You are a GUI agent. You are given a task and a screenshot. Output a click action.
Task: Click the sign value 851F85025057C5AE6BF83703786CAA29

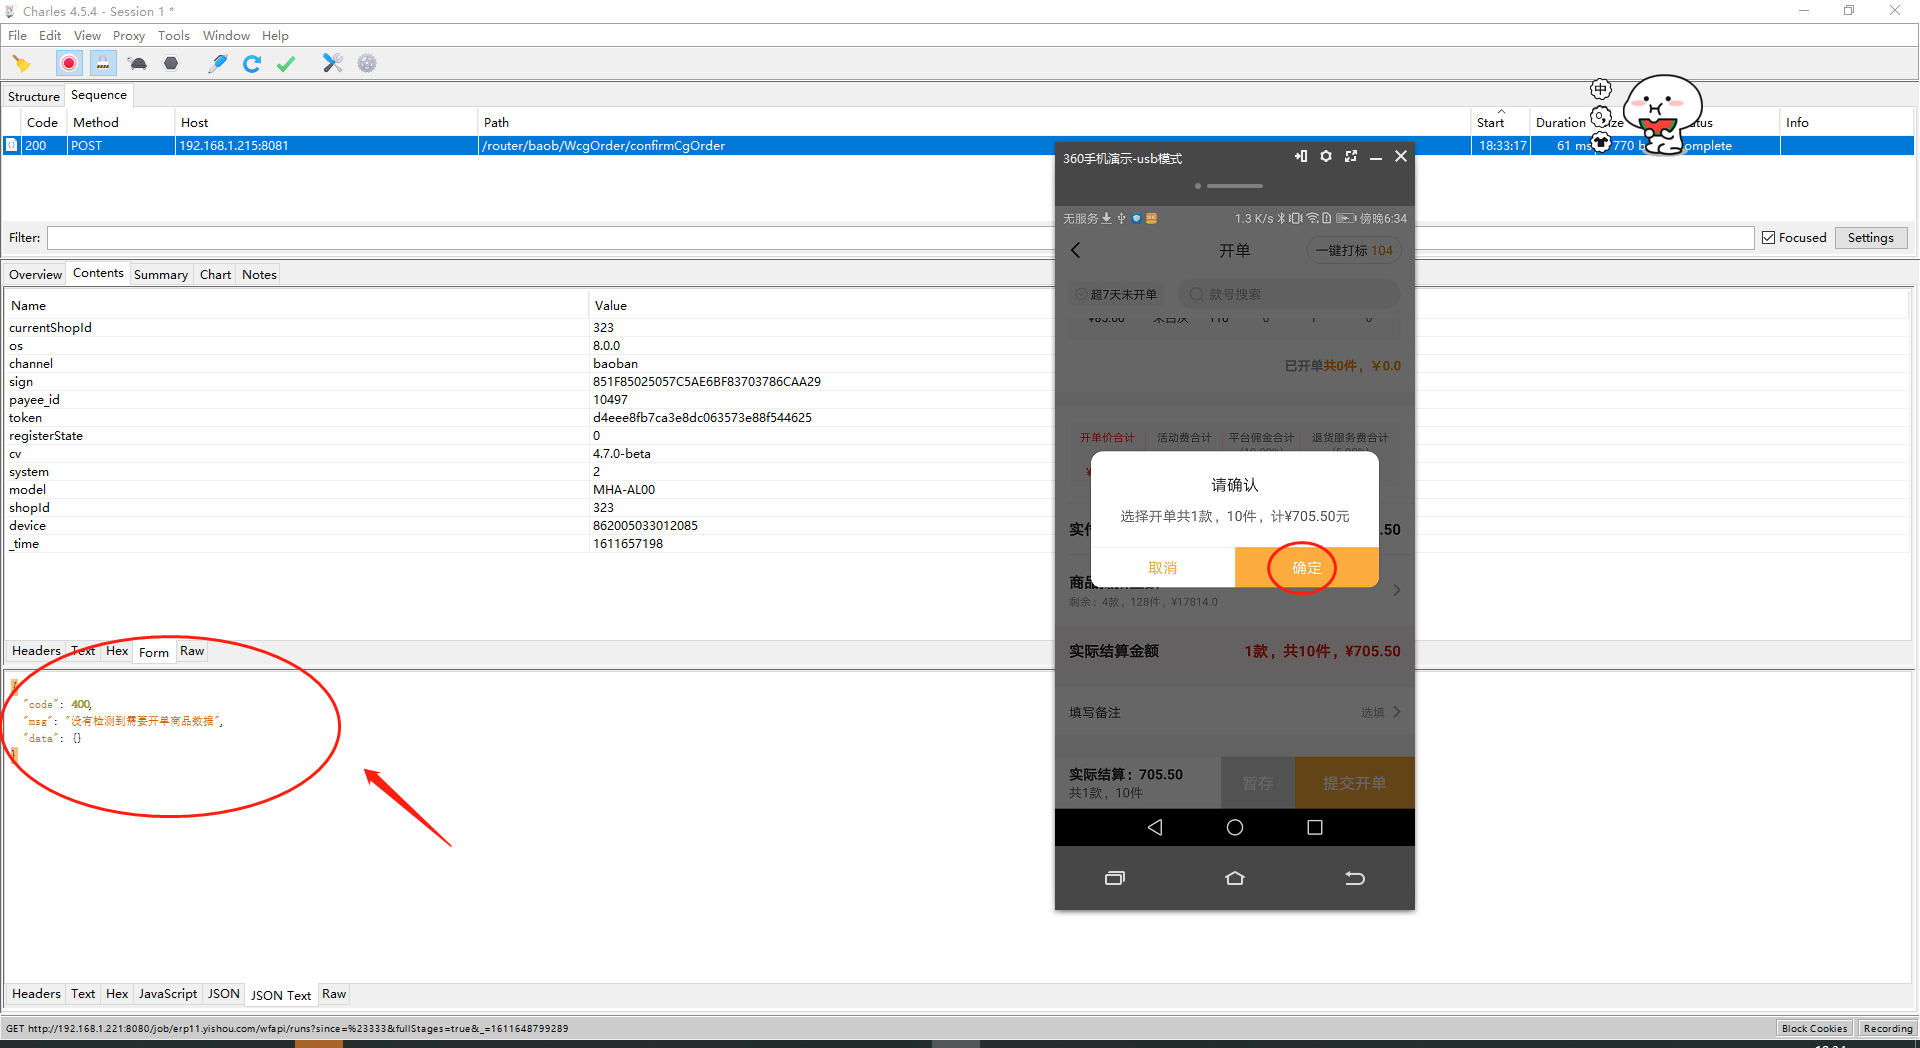(707, 382)
